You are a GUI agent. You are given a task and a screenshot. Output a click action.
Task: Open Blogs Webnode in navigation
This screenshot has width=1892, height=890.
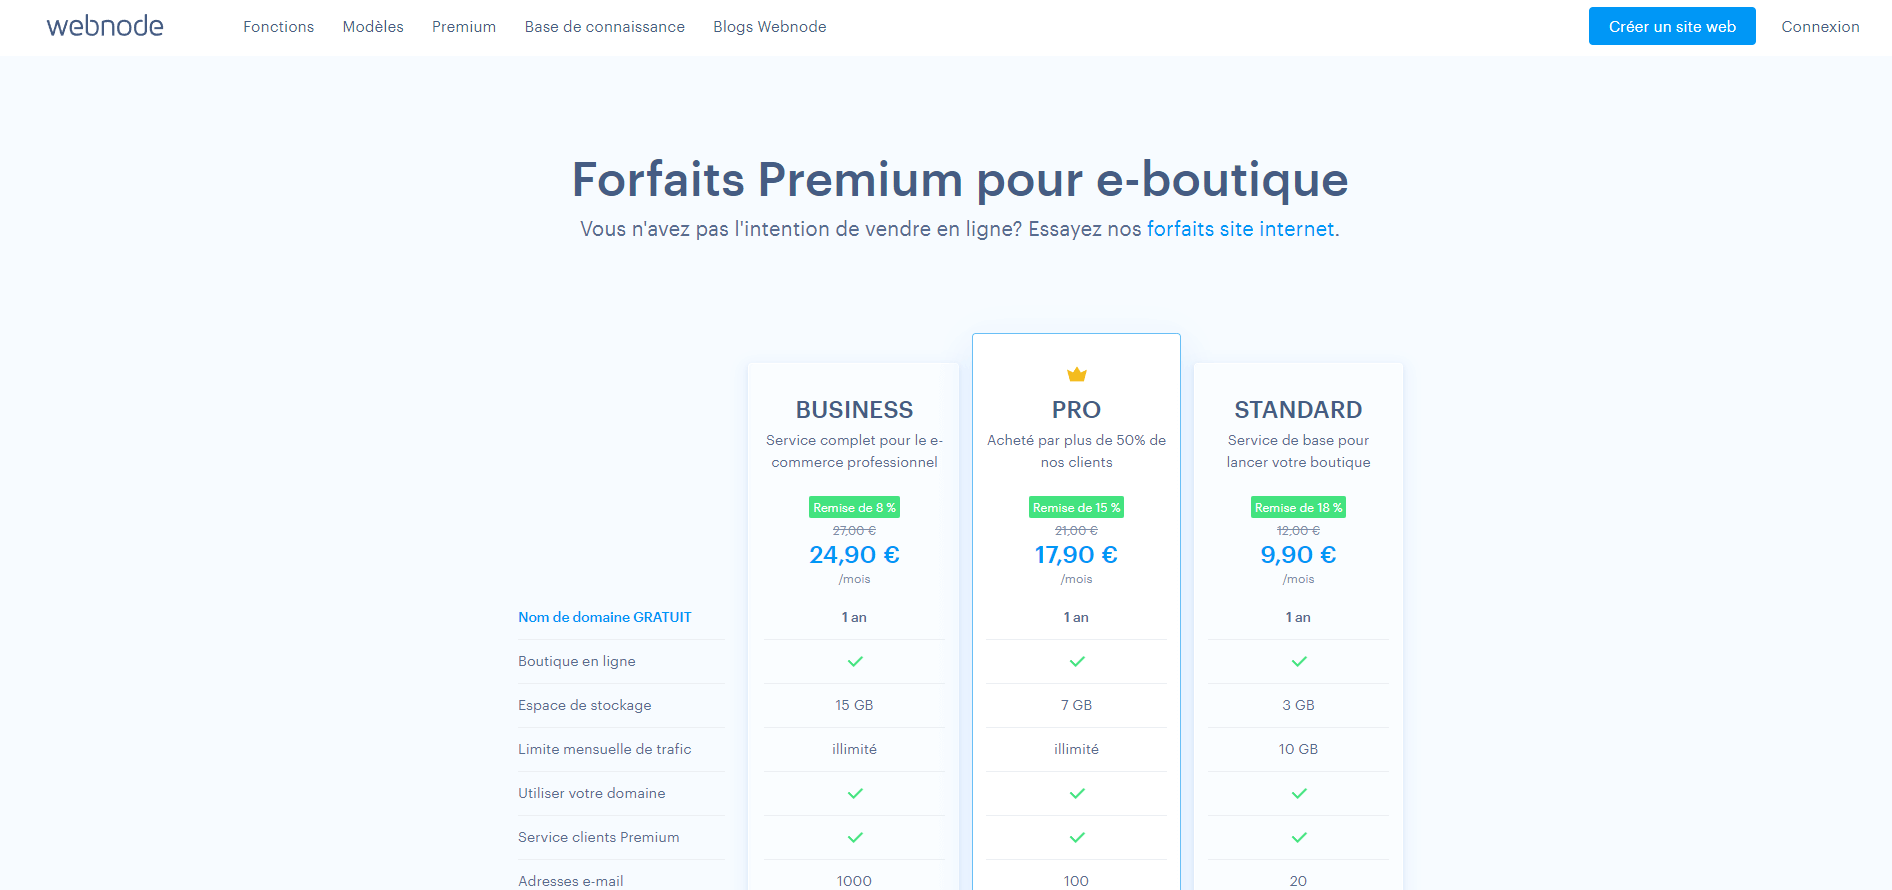(x=770, y=27)
